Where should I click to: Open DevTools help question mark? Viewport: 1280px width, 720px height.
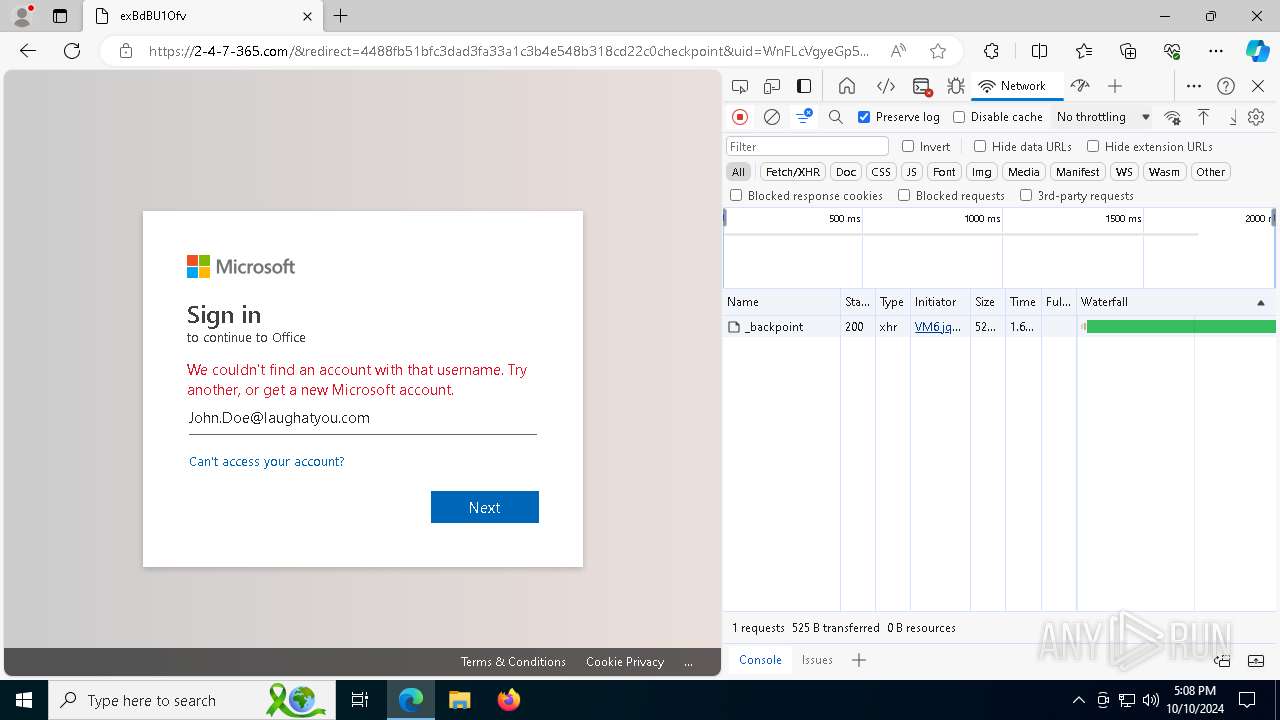tap(1226, 86)
